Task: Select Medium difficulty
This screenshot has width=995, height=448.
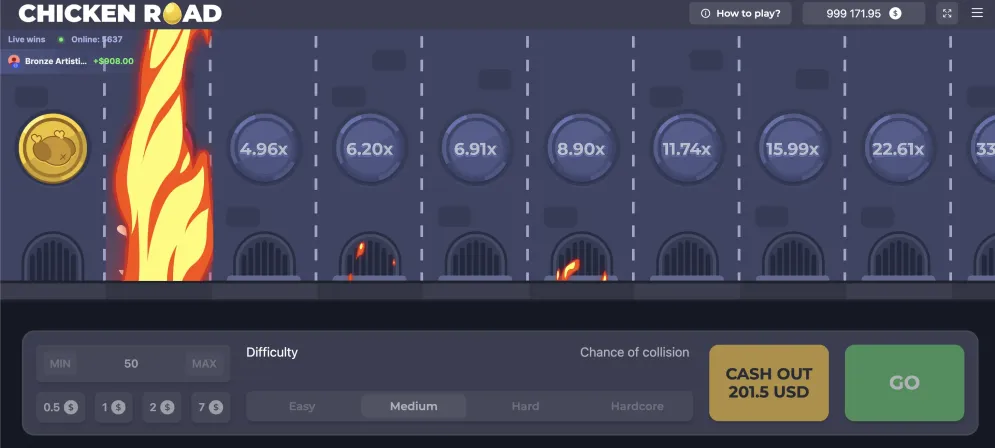Action: [x=414, y=406]
